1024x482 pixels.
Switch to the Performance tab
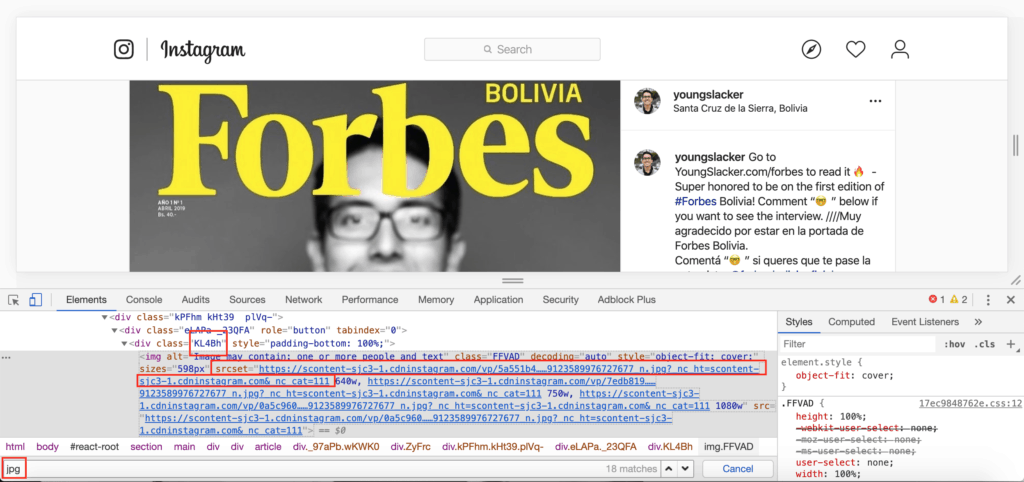[370, 300]
